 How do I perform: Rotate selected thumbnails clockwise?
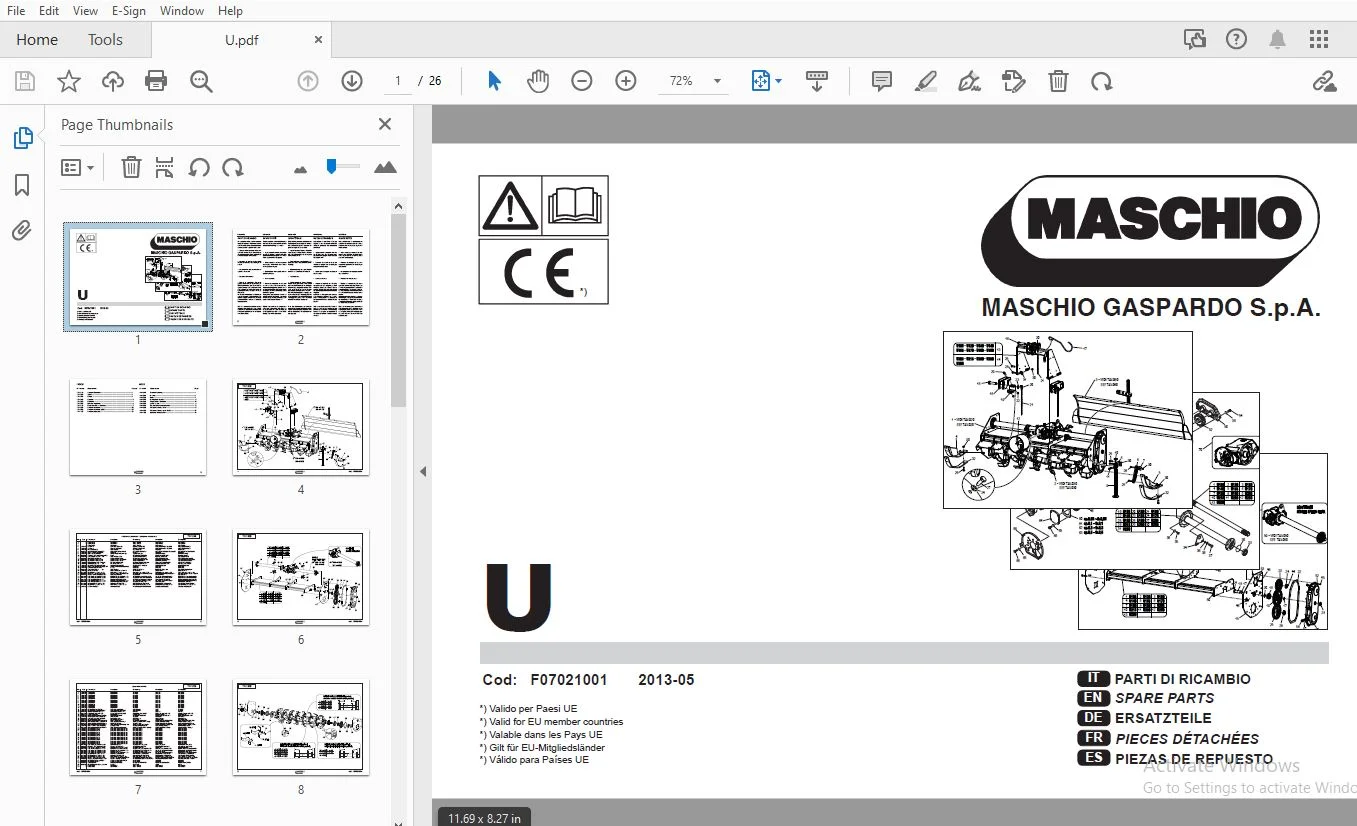[233, 168]
